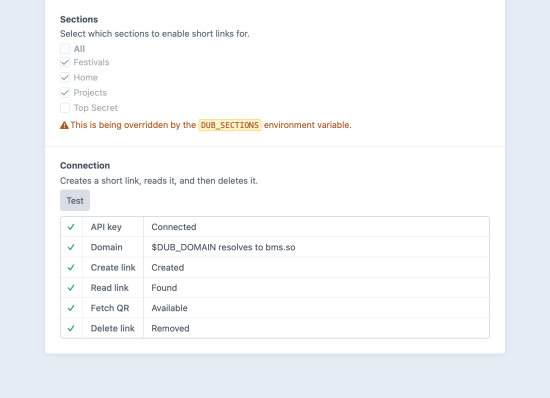
Task: Click the warning triangle icon
Action: pyautogui.click(x=64, y=125)
